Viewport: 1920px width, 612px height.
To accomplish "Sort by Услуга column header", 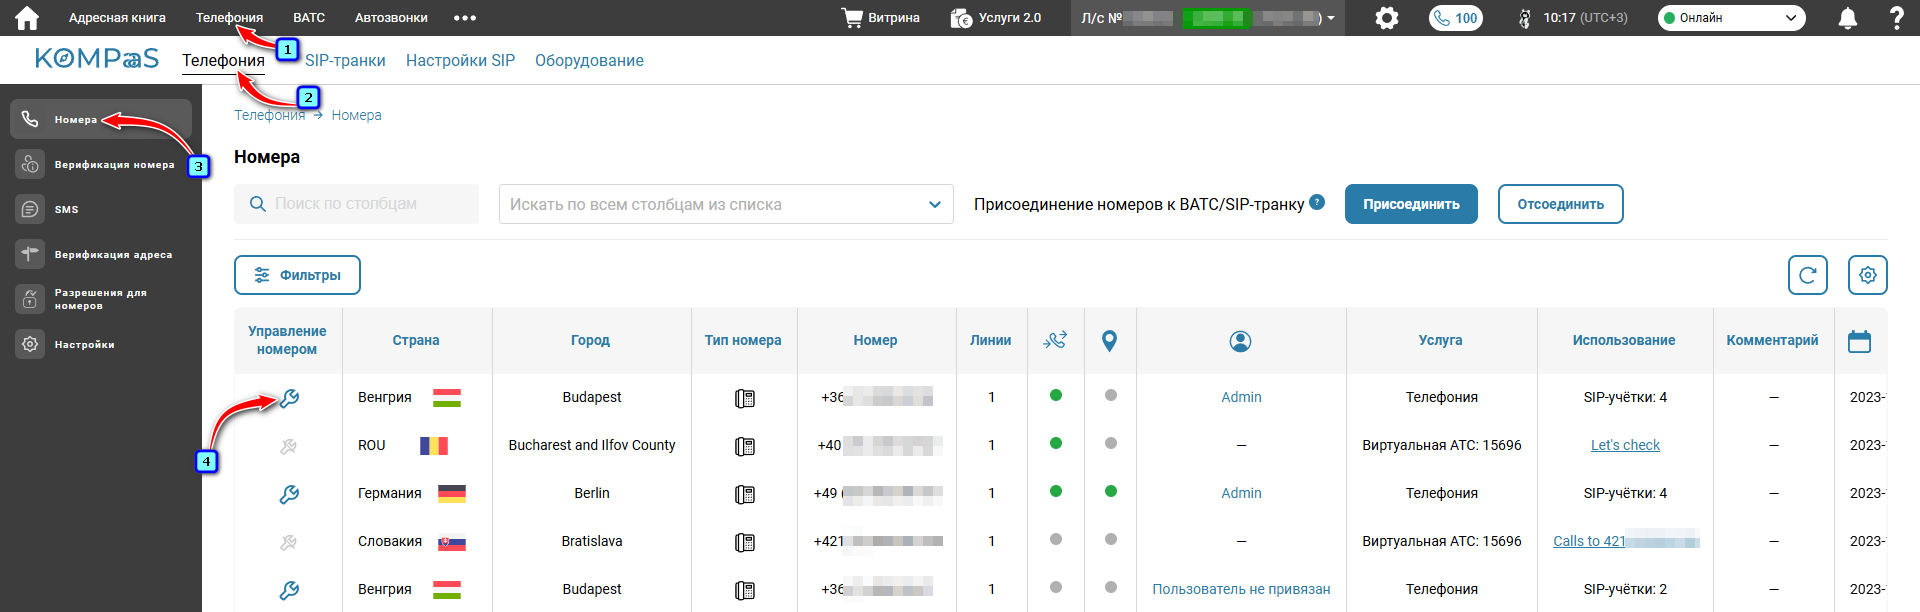I will click(x=1440, y=340).
